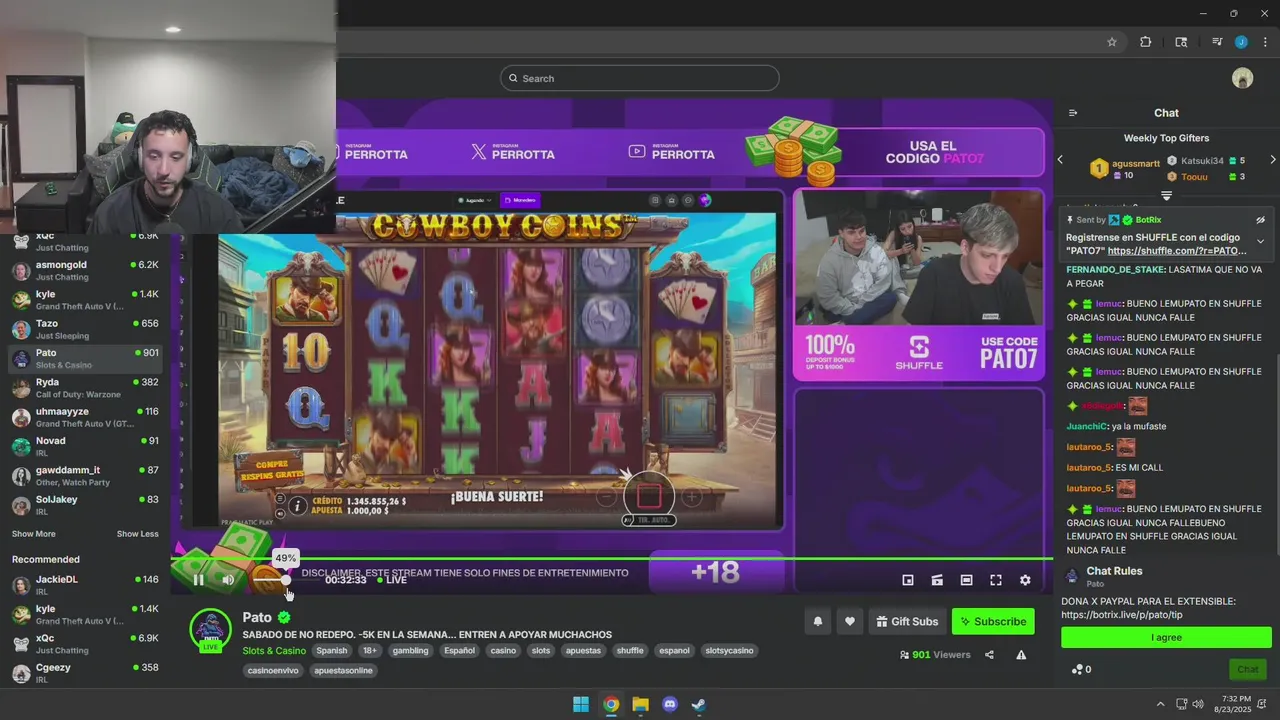
Task: Open Chrome extensions puzzle icon
Action: click(1146, 42)
